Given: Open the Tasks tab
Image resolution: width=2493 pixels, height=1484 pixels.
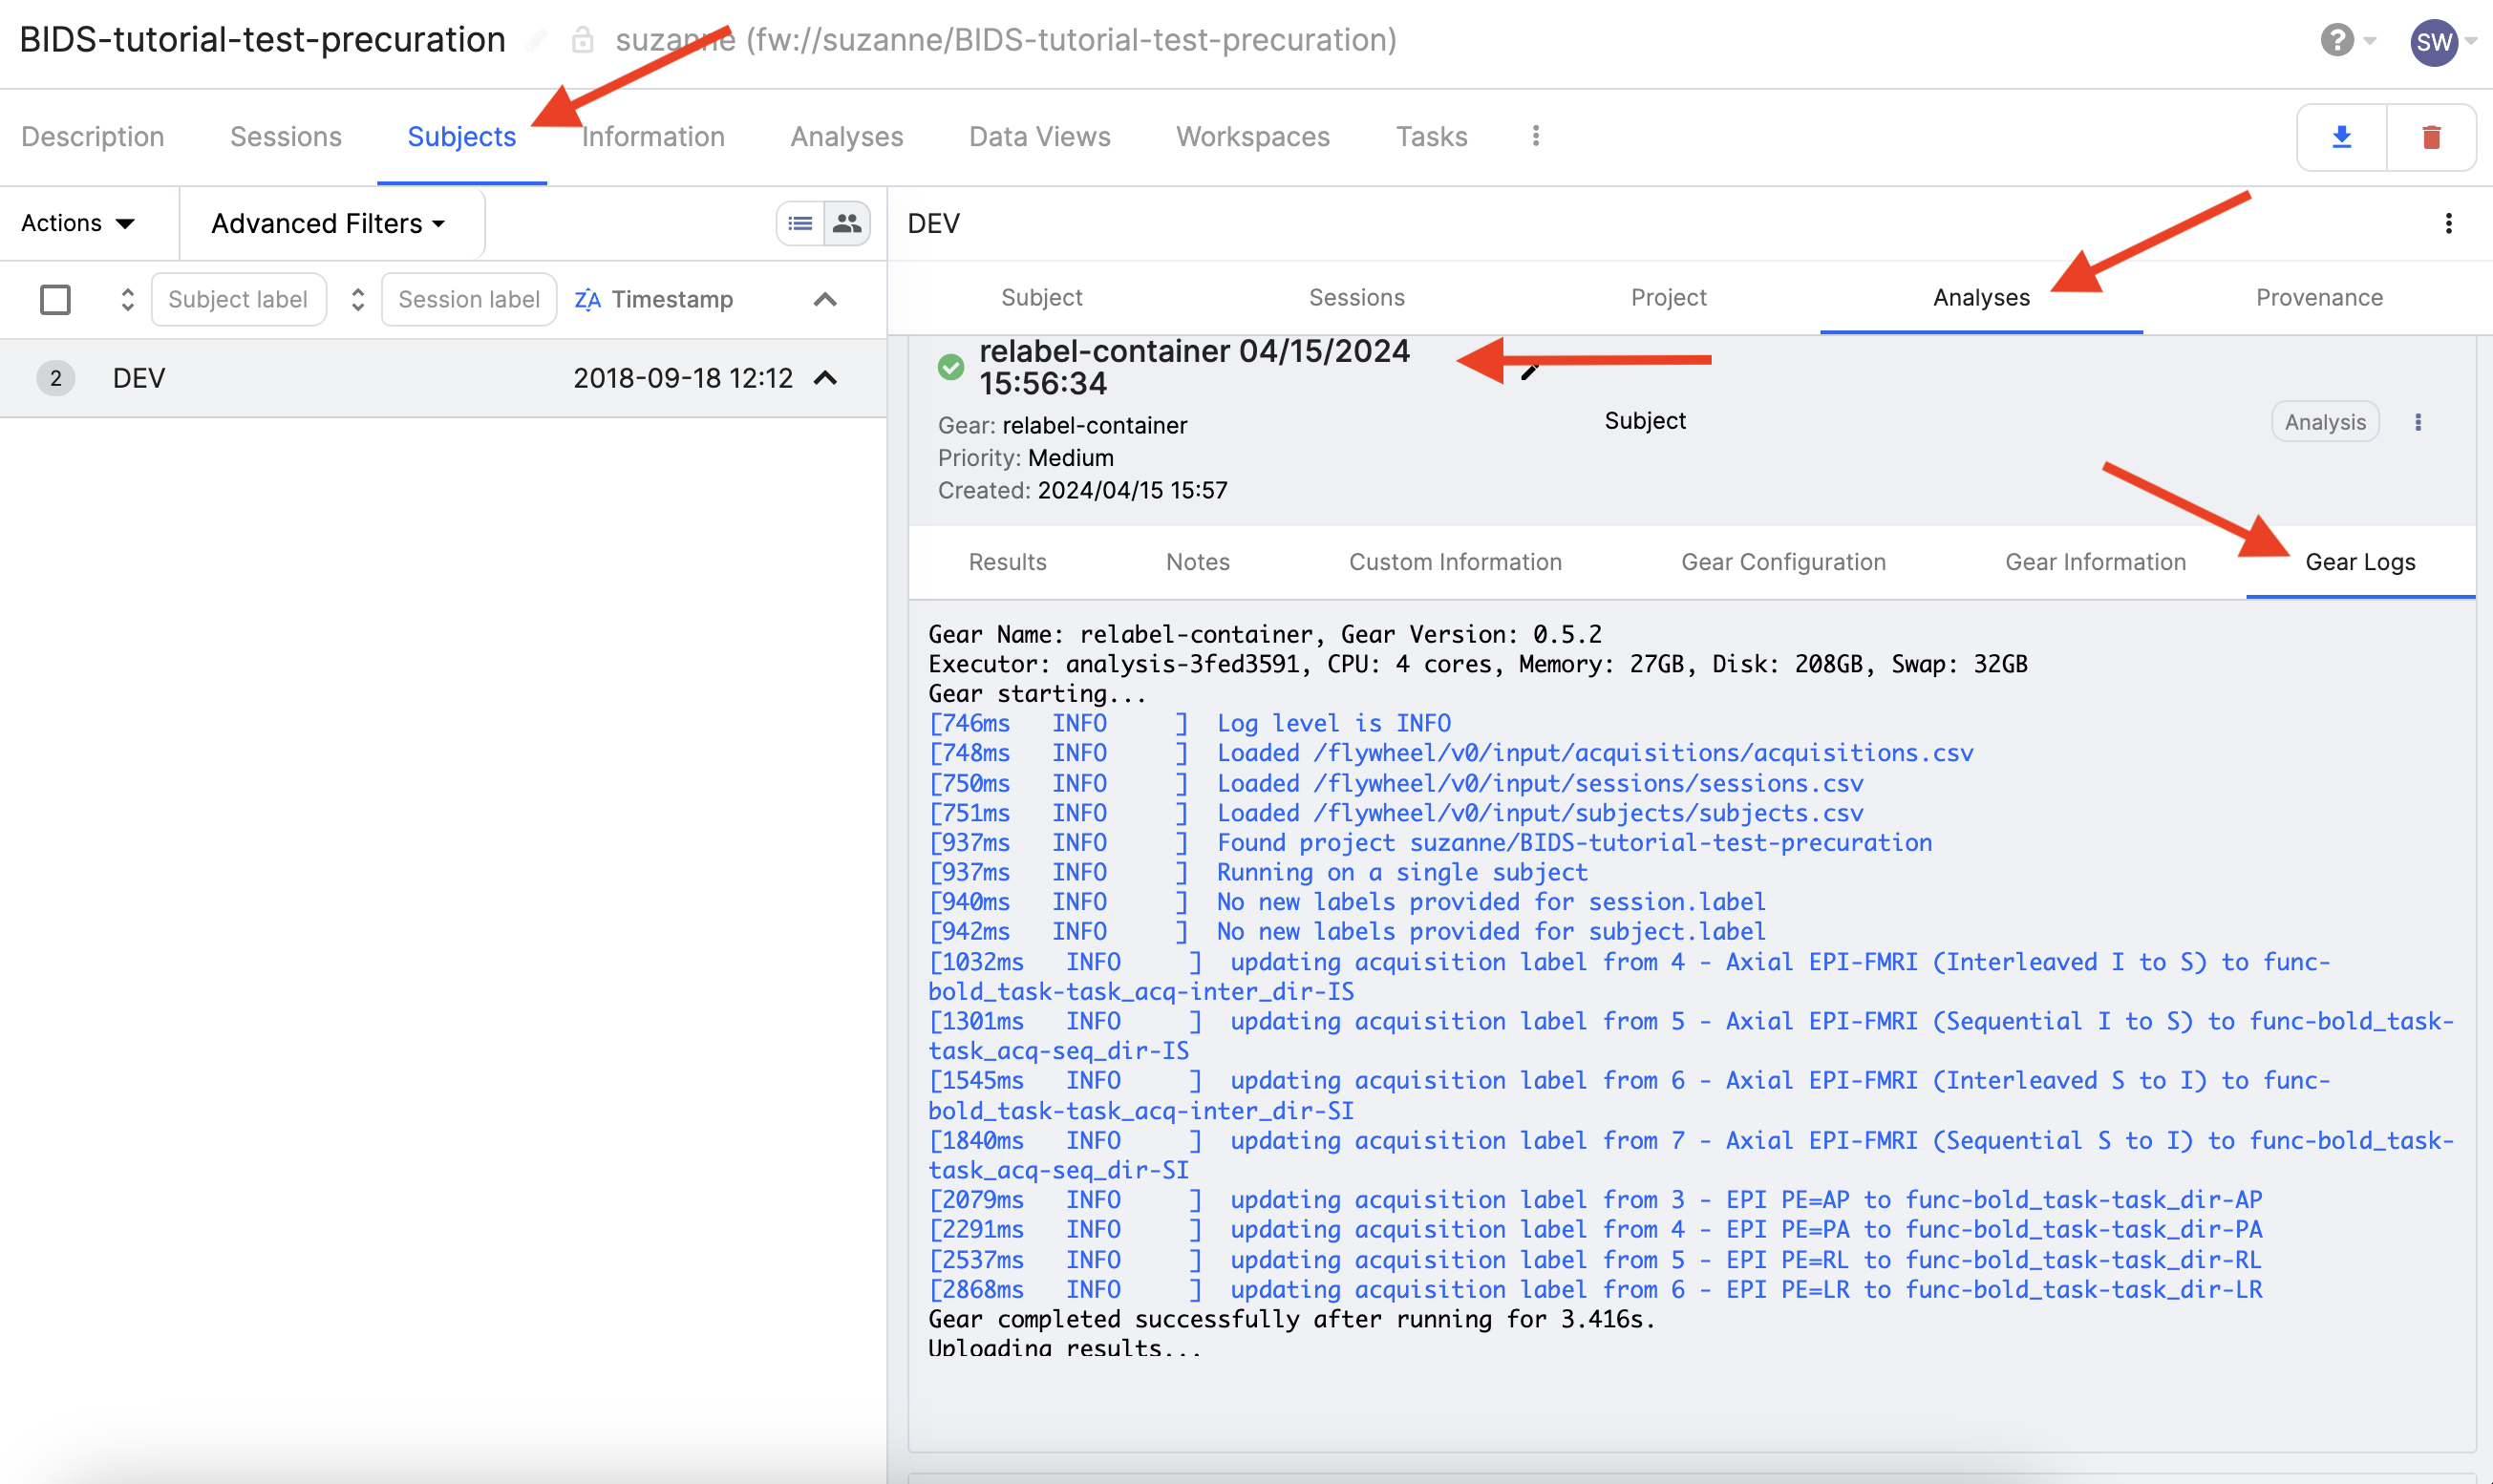Looking at the screenshot, I should (1432, 136).
